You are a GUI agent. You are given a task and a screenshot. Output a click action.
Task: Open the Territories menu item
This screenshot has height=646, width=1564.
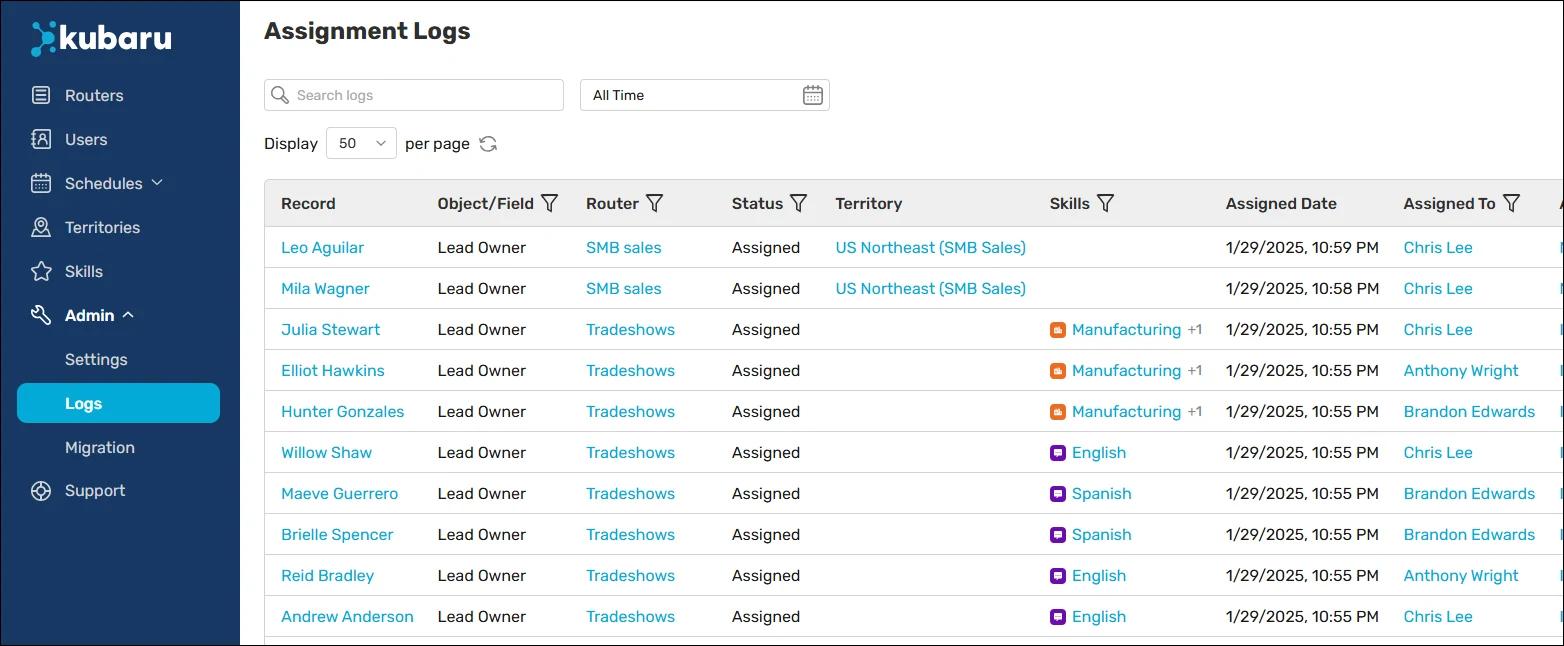tap(102, 228)
